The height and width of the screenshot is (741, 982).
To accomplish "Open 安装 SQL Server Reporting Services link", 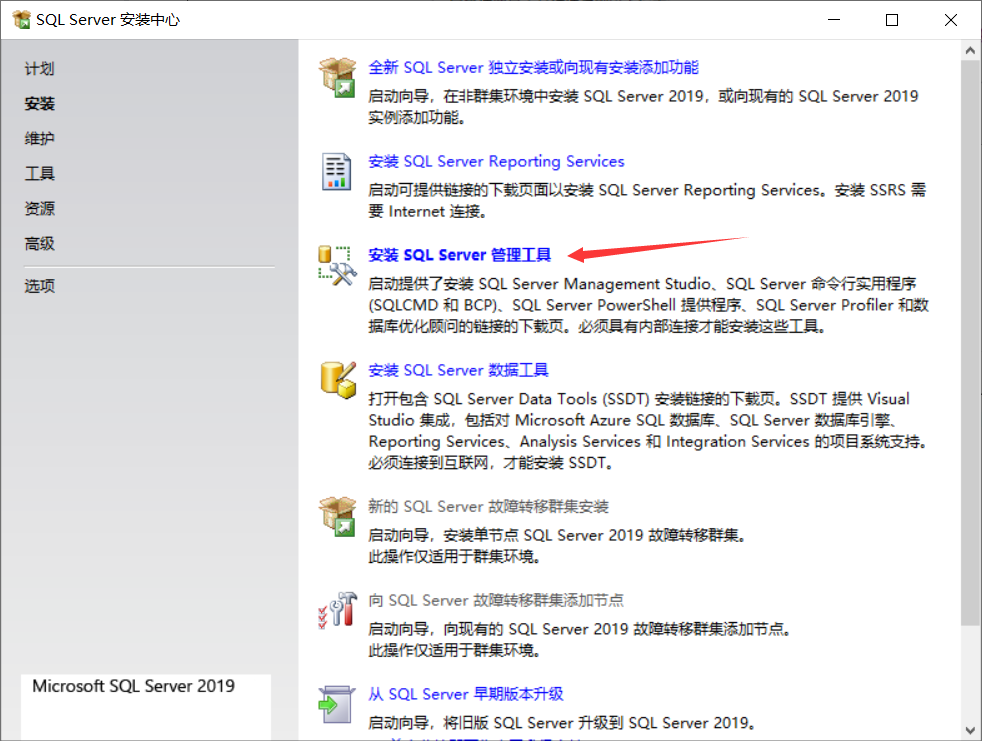I will point(496,162).
